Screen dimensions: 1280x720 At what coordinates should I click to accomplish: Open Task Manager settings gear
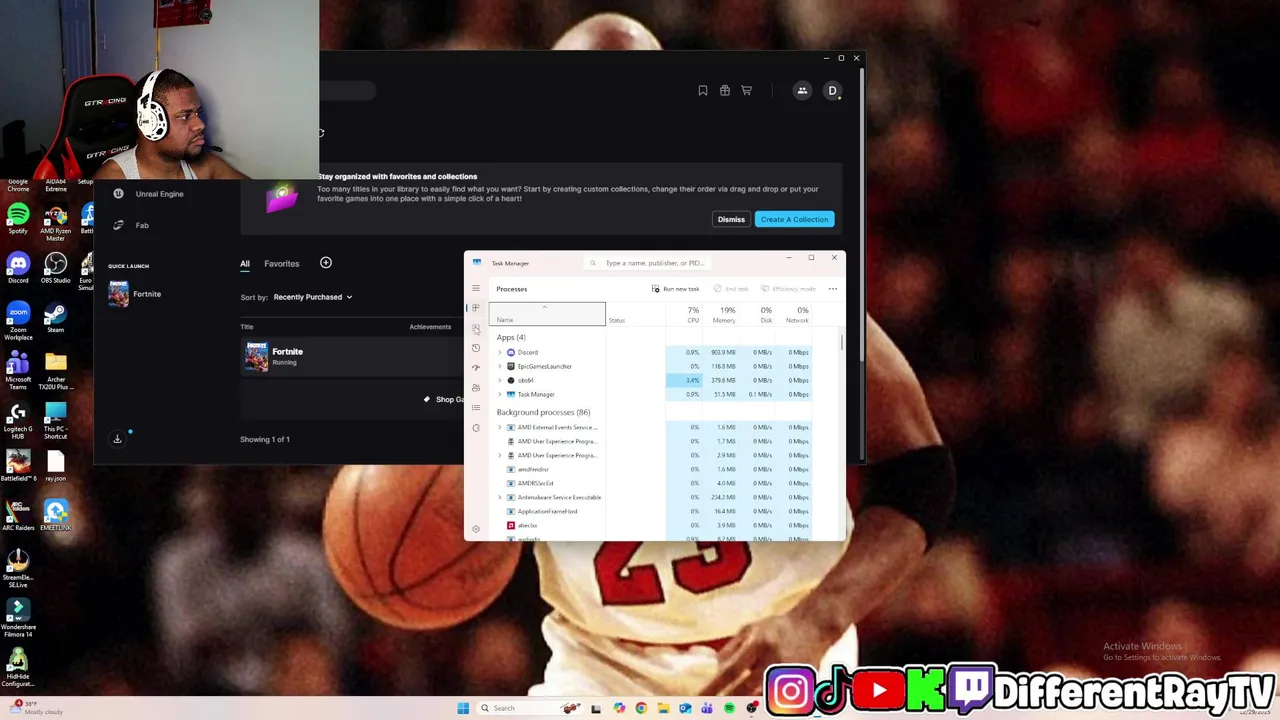pyautogui.click(x=476, y=529)
